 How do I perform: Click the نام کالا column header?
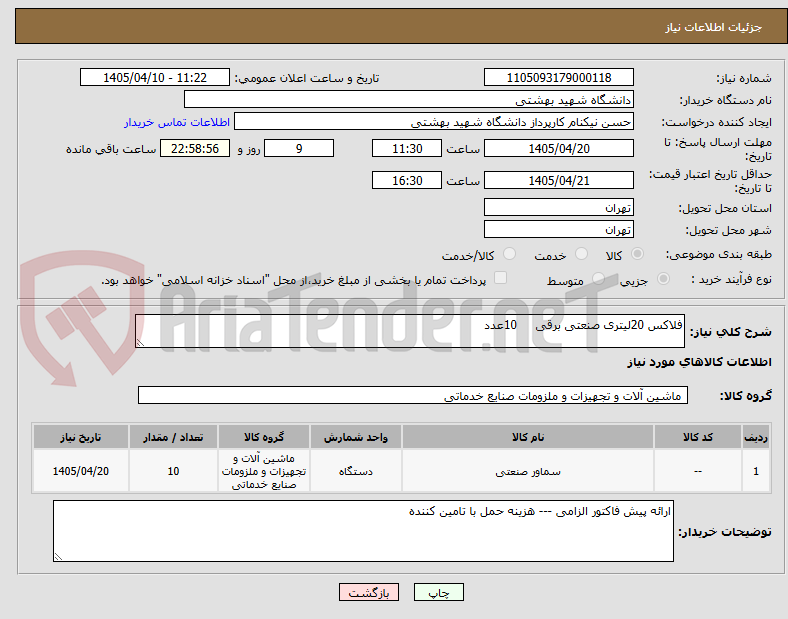click(528, 437)
